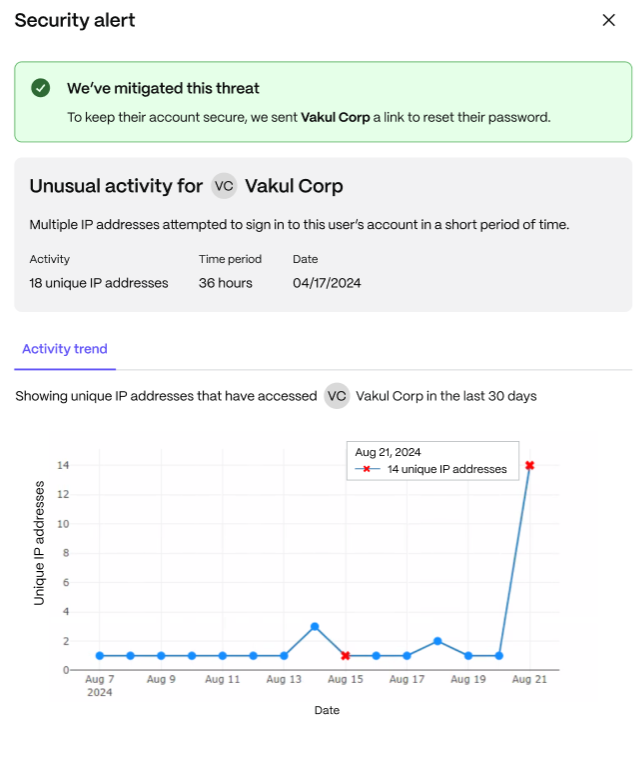This screenshot has width=641, height=773.
Task: Click the red X marker at Aug 21
Action: pos(530,465)
